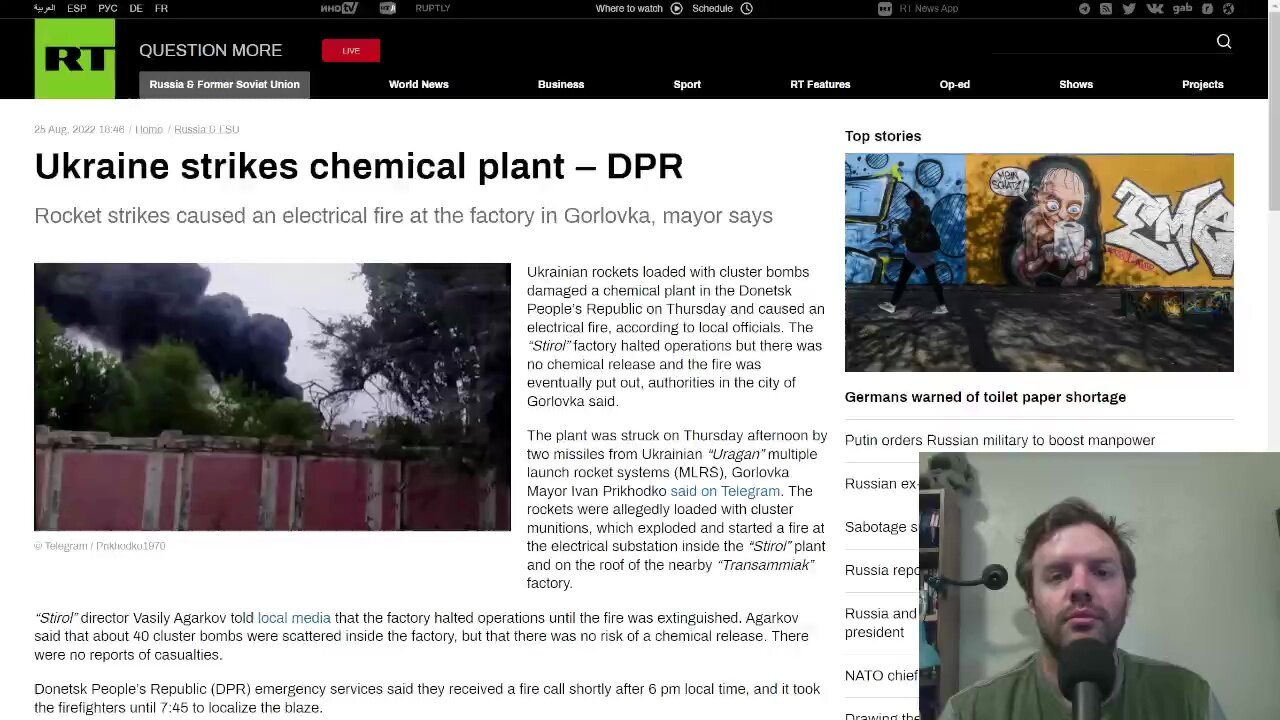Open the Shows section
1280x720 pixels.
[x=1076, y=84]
